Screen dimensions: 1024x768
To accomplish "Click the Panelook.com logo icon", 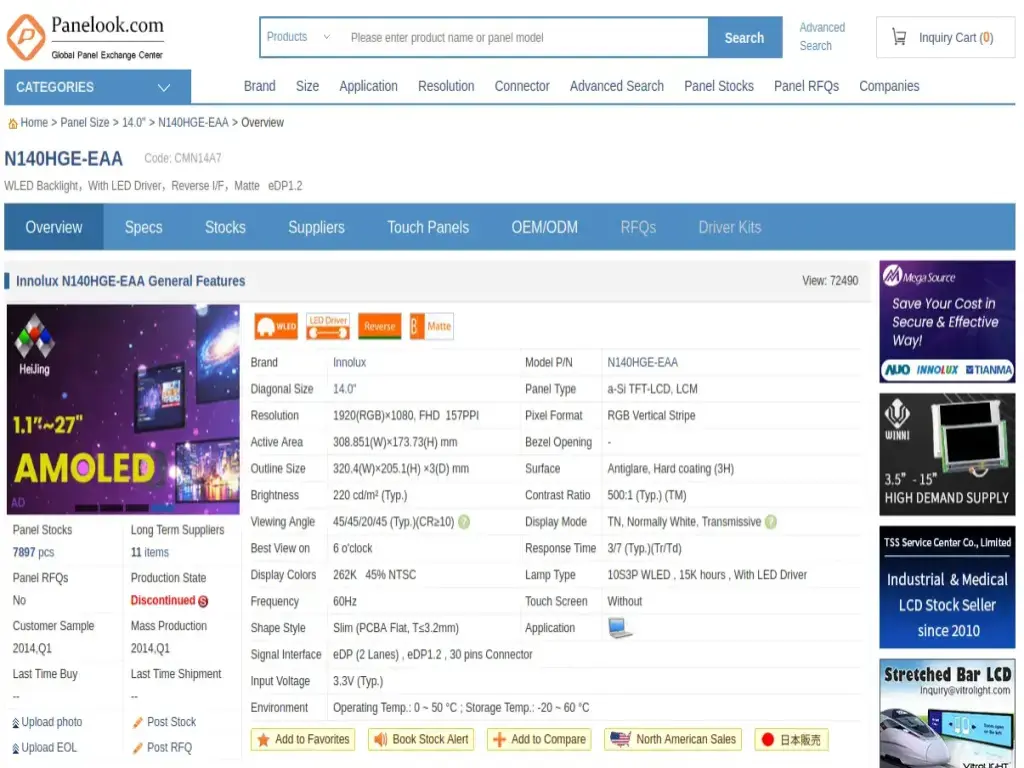I will pyautogui.click(x=26, y=37).
